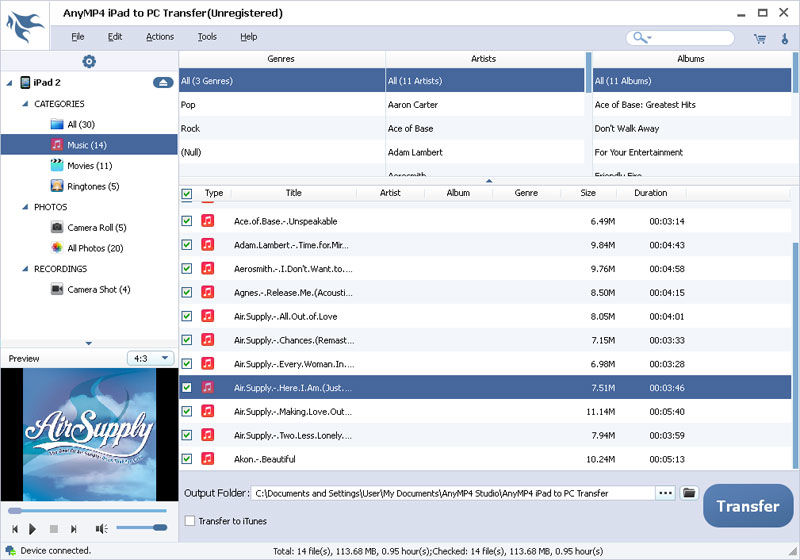Play the preview track

(x=33, y=529)
